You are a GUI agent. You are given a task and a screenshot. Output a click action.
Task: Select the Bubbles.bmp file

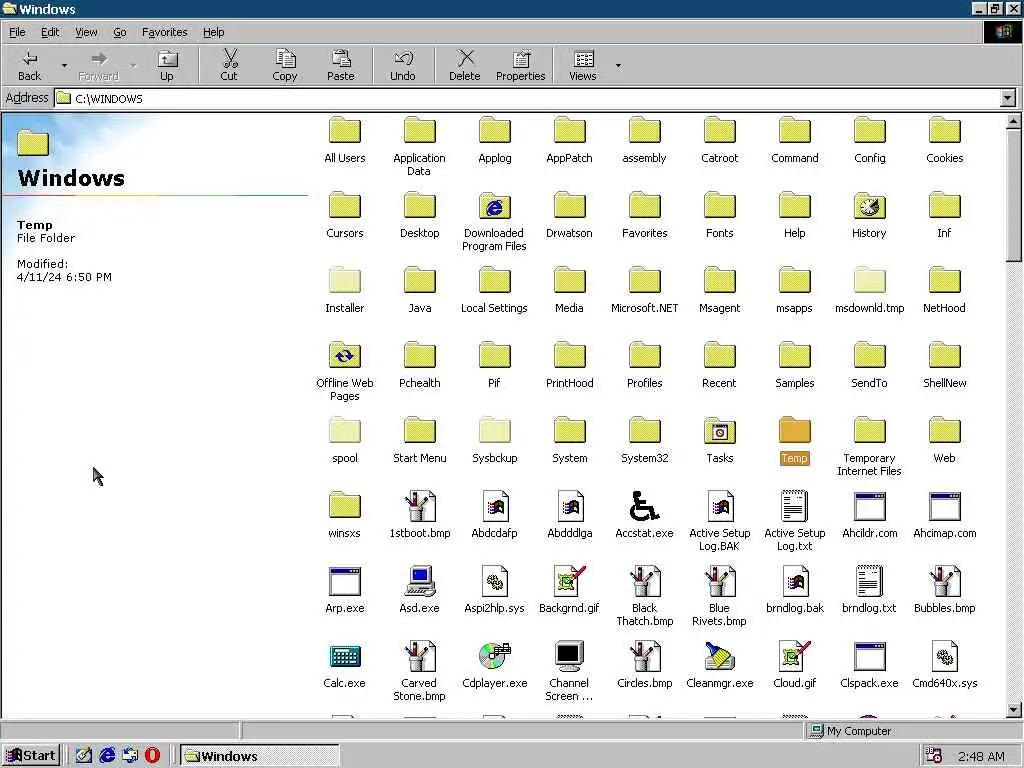click(944, 590)
